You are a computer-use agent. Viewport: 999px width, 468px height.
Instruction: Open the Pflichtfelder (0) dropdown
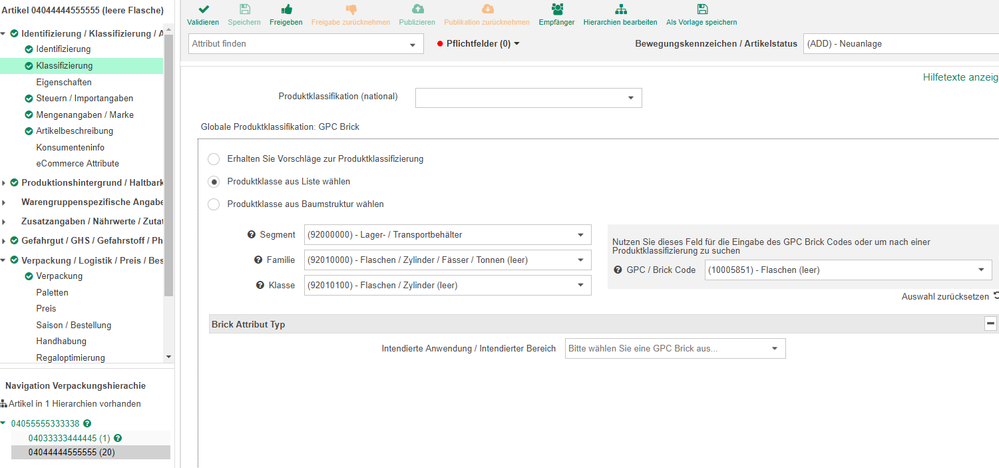483,44
